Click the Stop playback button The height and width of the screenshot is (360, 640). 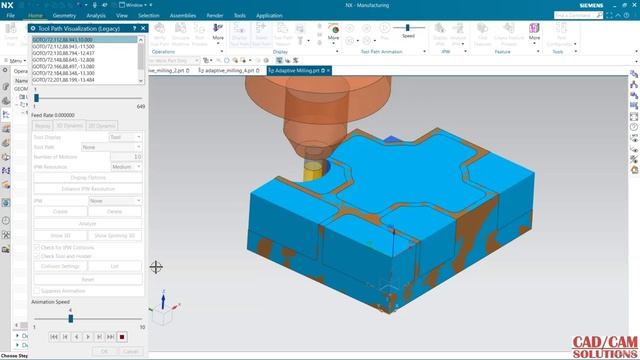click(122, 337)
